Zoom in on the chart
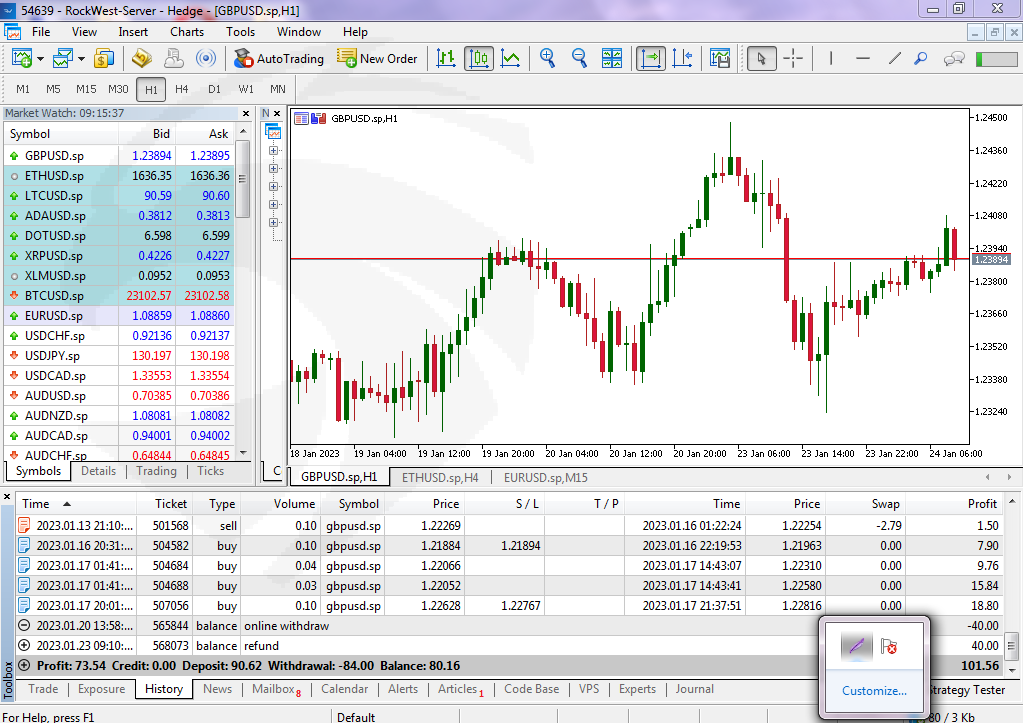Screen dimensions: 1023x723 [547, 58]
